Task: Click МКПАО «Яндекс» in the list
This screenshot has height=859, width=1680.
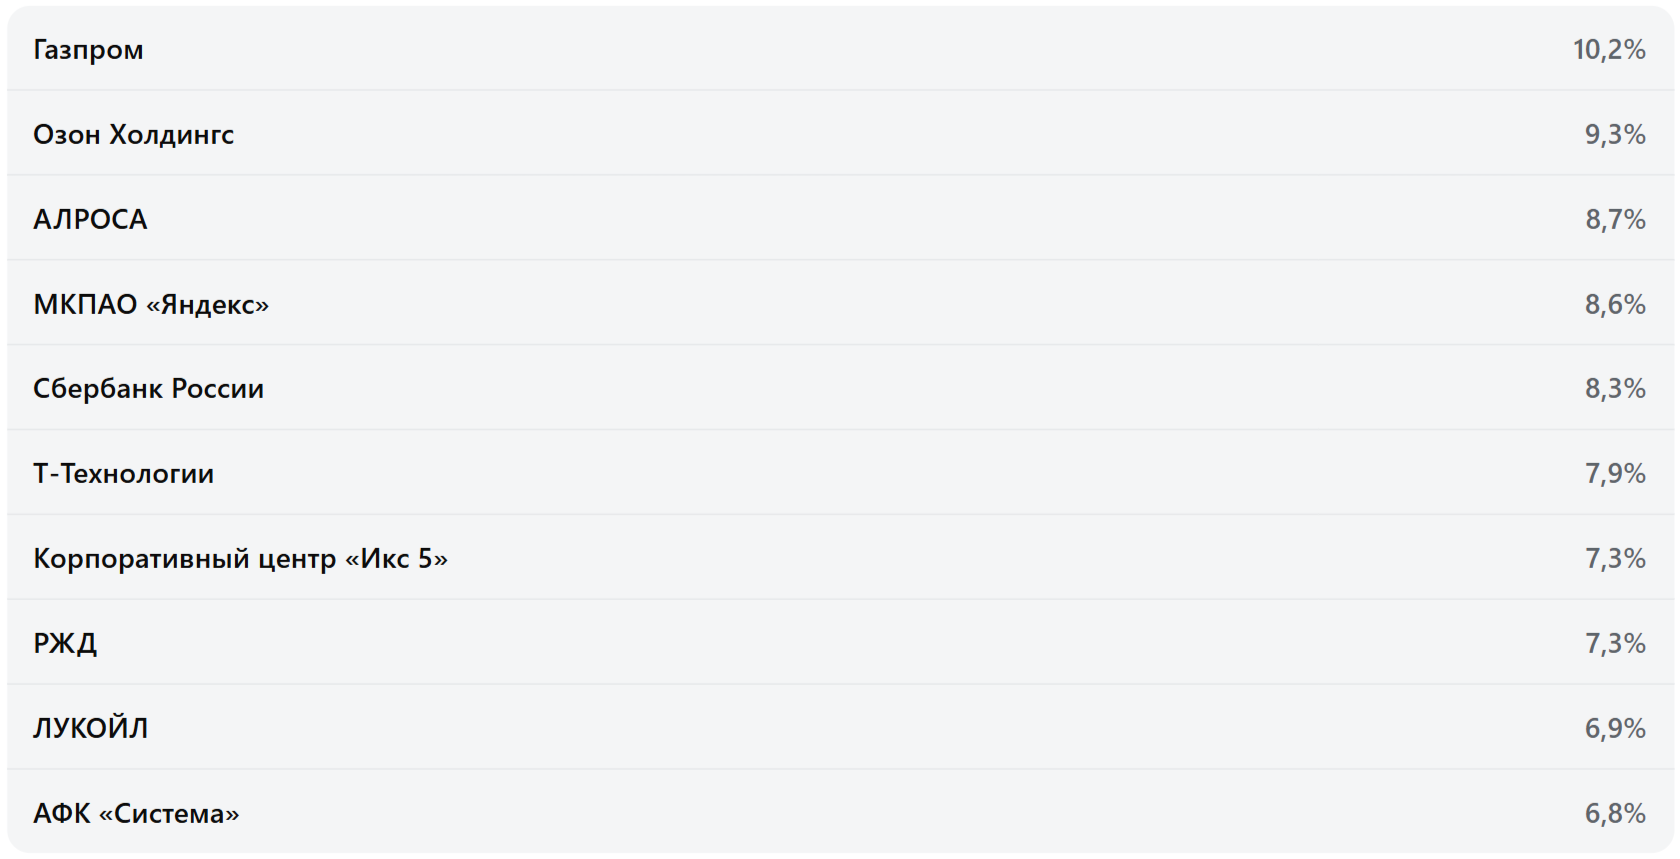Action: [151, 304]
